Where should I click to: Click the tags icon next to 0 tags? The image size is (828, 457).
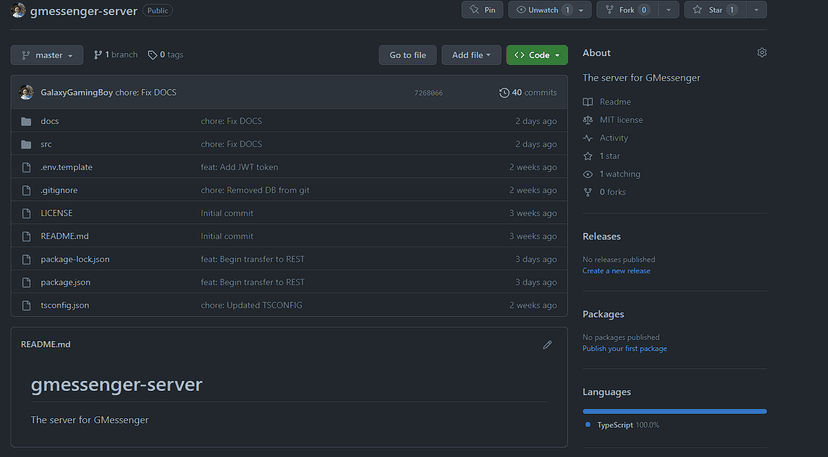(x=152, y=55)
